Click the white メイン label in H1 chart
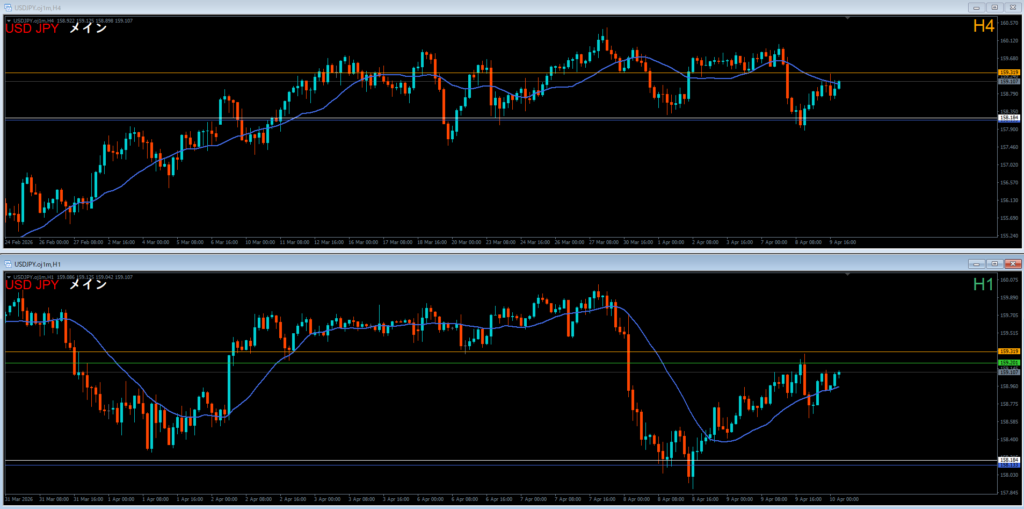1024x509 pixels. click(88, 285)
